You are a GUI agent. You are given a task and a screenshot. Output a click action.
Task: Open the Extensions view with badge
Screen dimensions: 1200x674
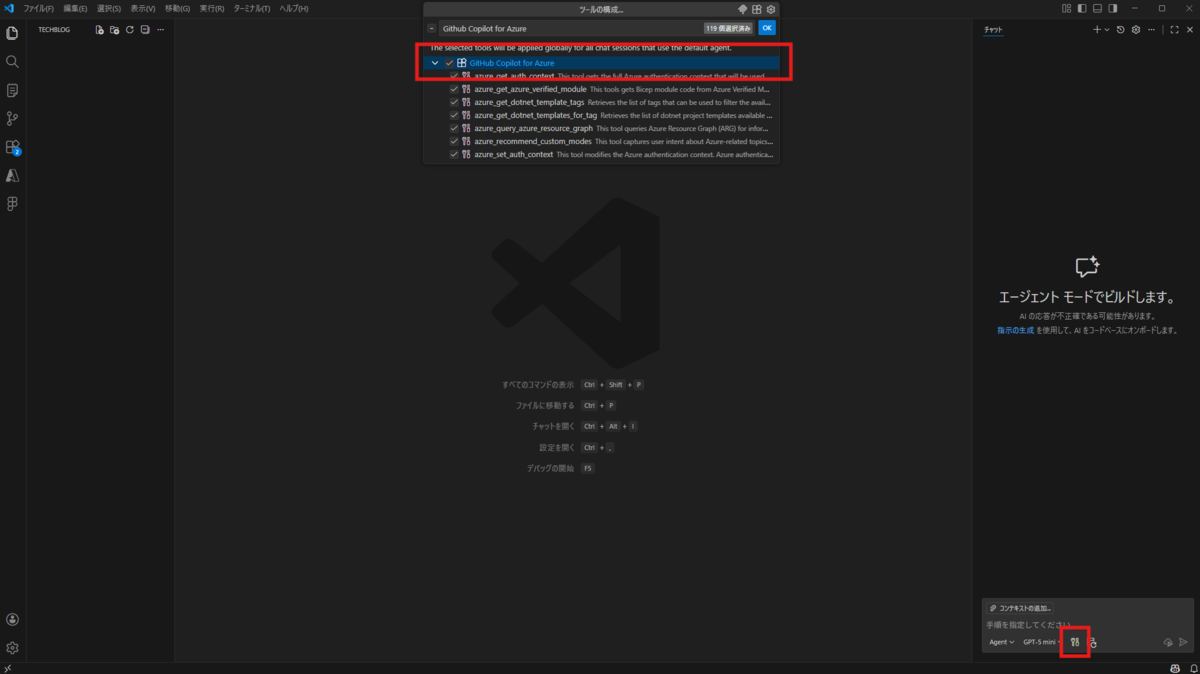(12, 147)
